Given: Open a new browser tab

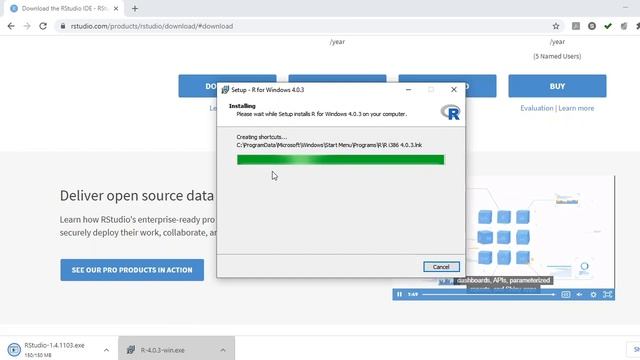Looking at the screenshot, I should [x=135, y=8].
